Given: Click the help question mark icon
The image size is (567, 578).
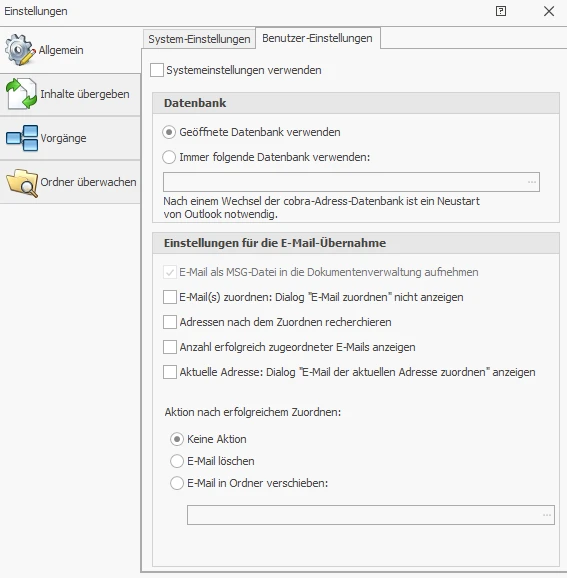Looking at the screenshot, I should tap(501, 11).
